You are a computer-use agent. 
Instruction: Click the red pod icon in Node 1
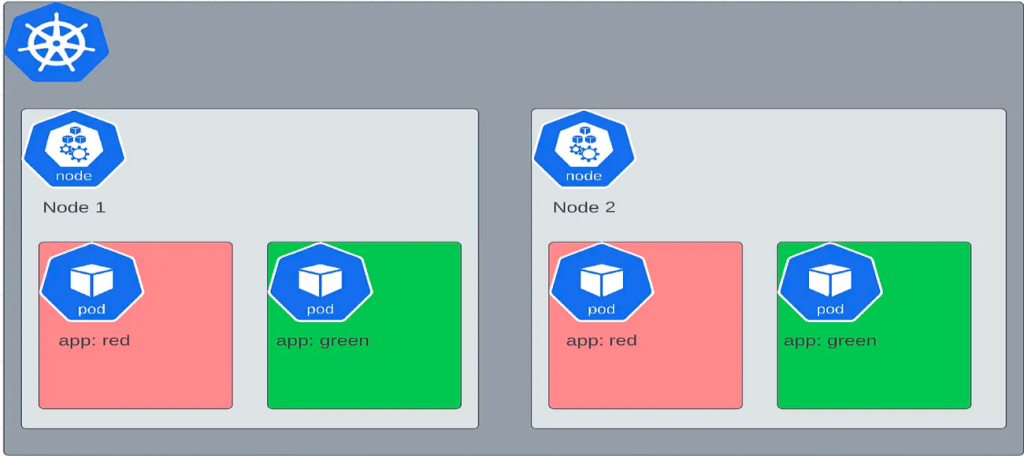(x=92, y=282)
